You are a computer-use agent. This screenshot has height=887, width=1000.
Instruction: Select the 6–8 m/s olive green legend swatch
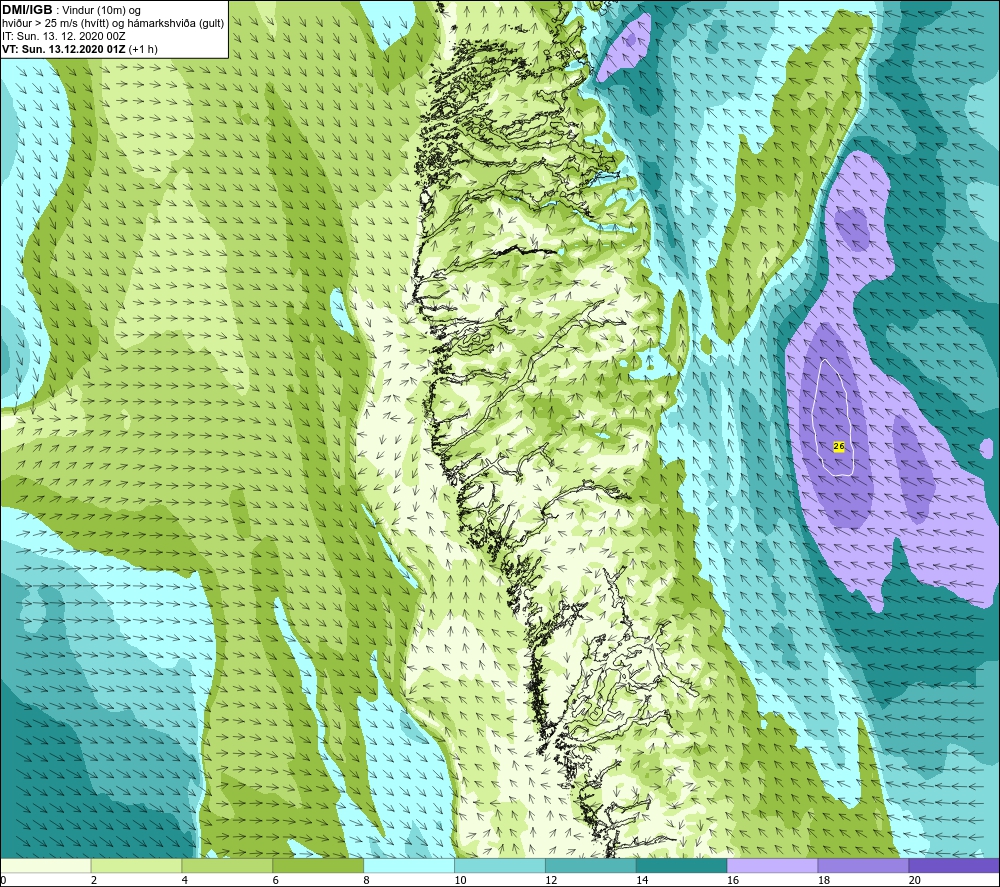pos(318,866)
